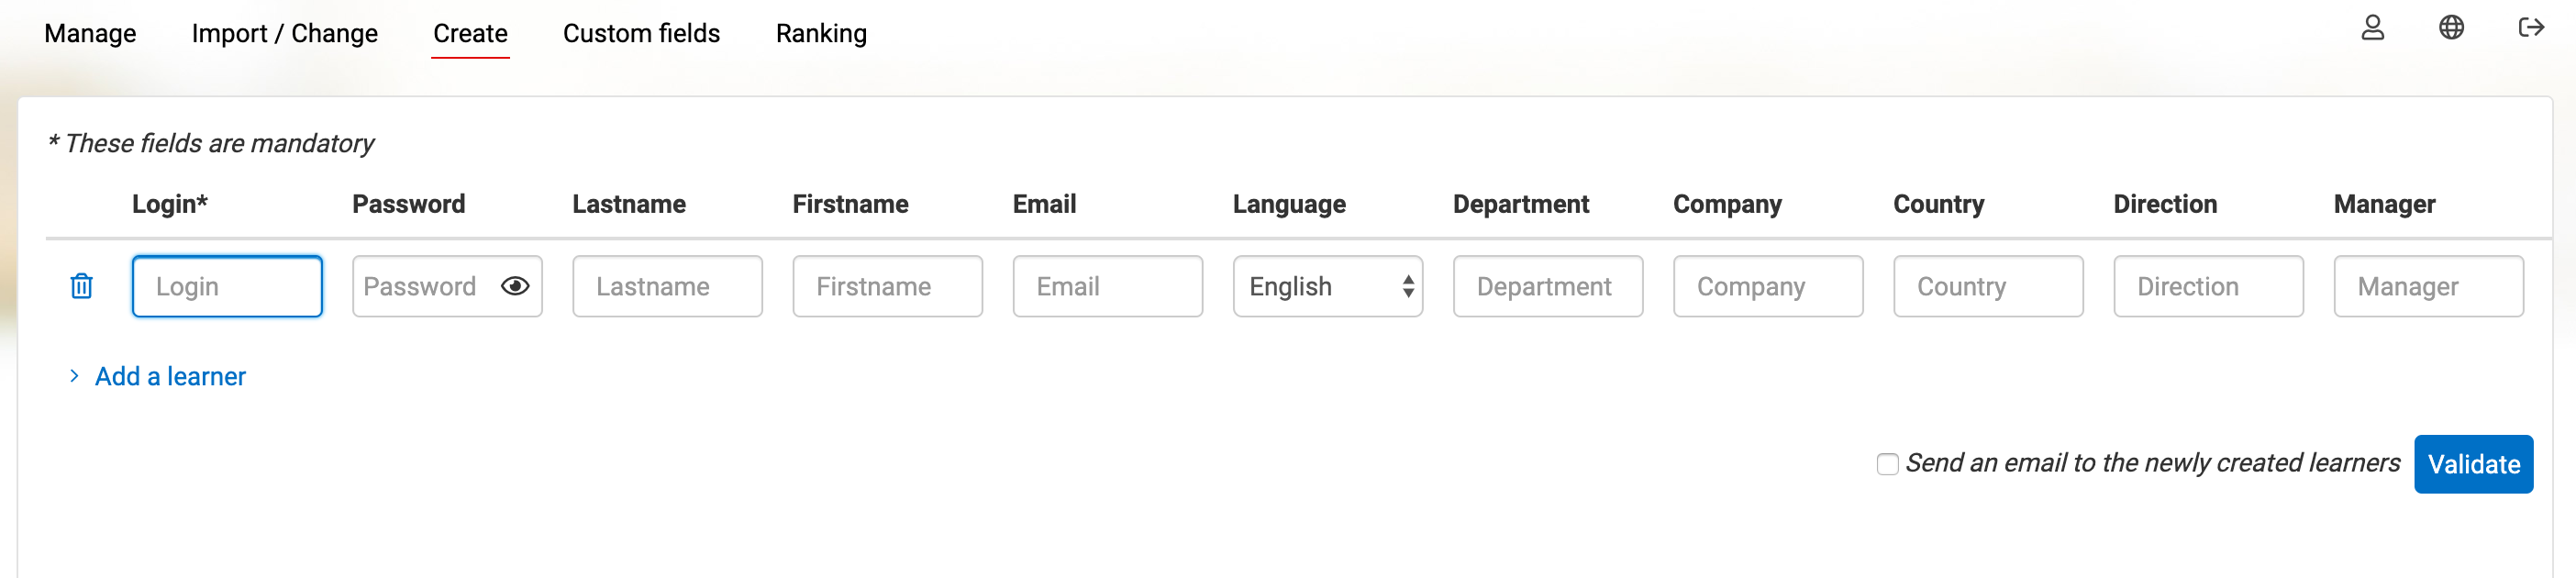Open the Ranking tab
The image size is (2576, 578).
click(821, 33)
